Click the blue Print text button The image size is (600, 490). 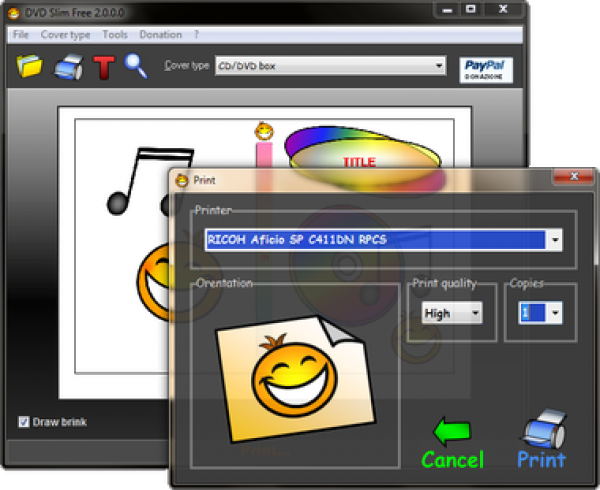click(541, 460)
